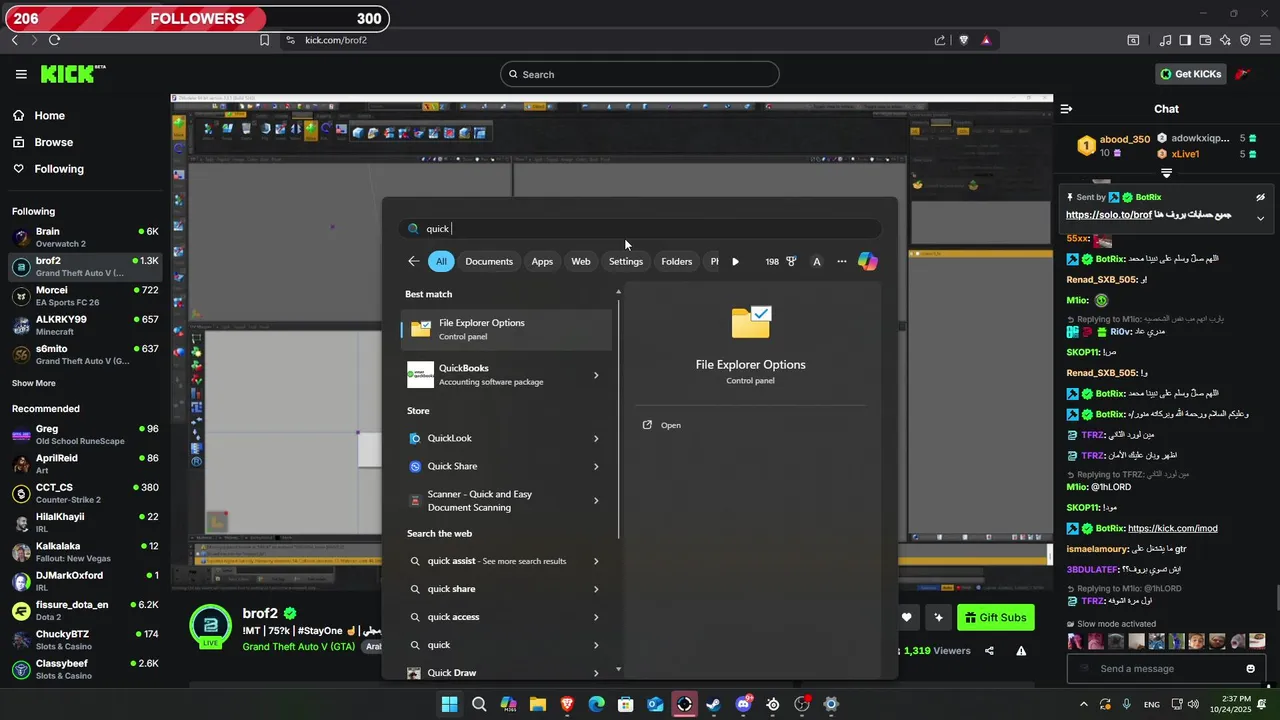1280x720 pixels.
Task: Expand the chat leaderboard
Action: [1167, 174]
